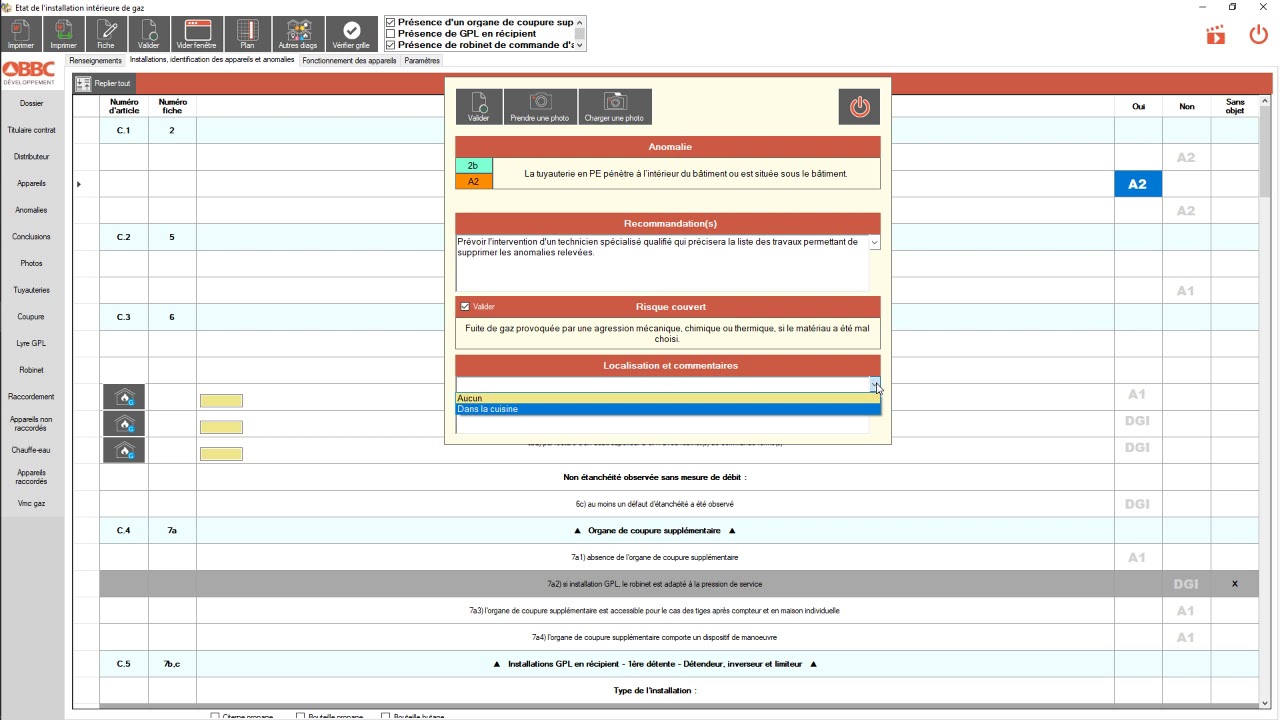The height and width of the screenshot is (720, 1280).
Task: Click Raccordement in the sidebar
Action: click(31, 397)
